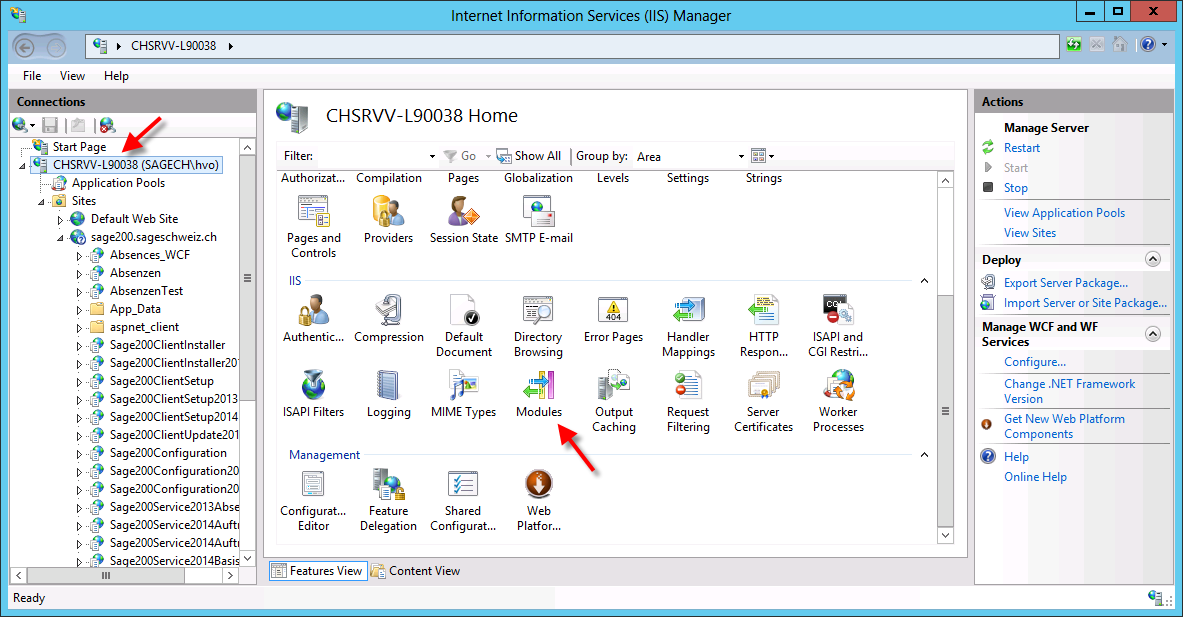Click View Application Pools link
The height and width of the screenshot is (617, 1183).
pos(1064,213)
